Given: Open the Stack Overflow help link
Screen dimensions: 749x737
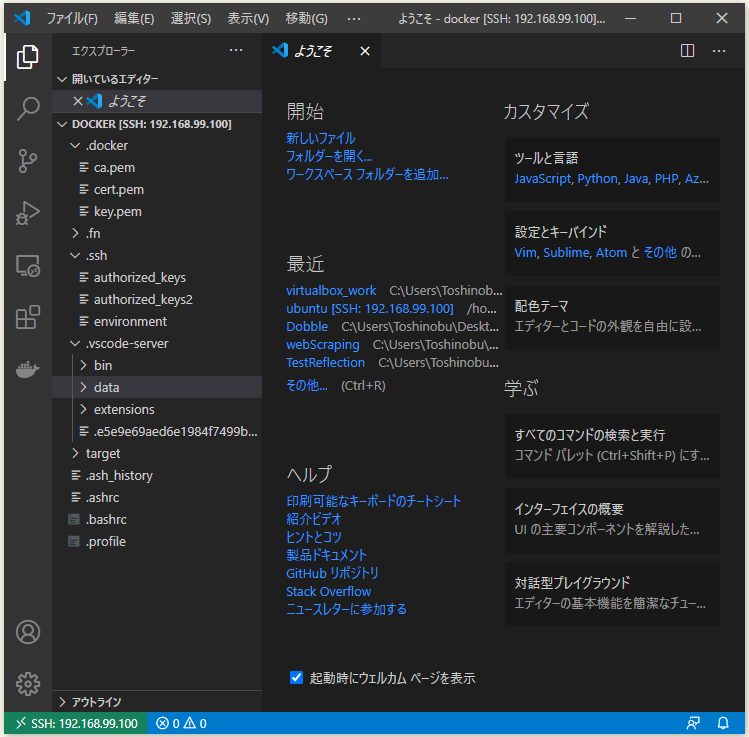Looking at the screenshot, I should pos(328,591).
